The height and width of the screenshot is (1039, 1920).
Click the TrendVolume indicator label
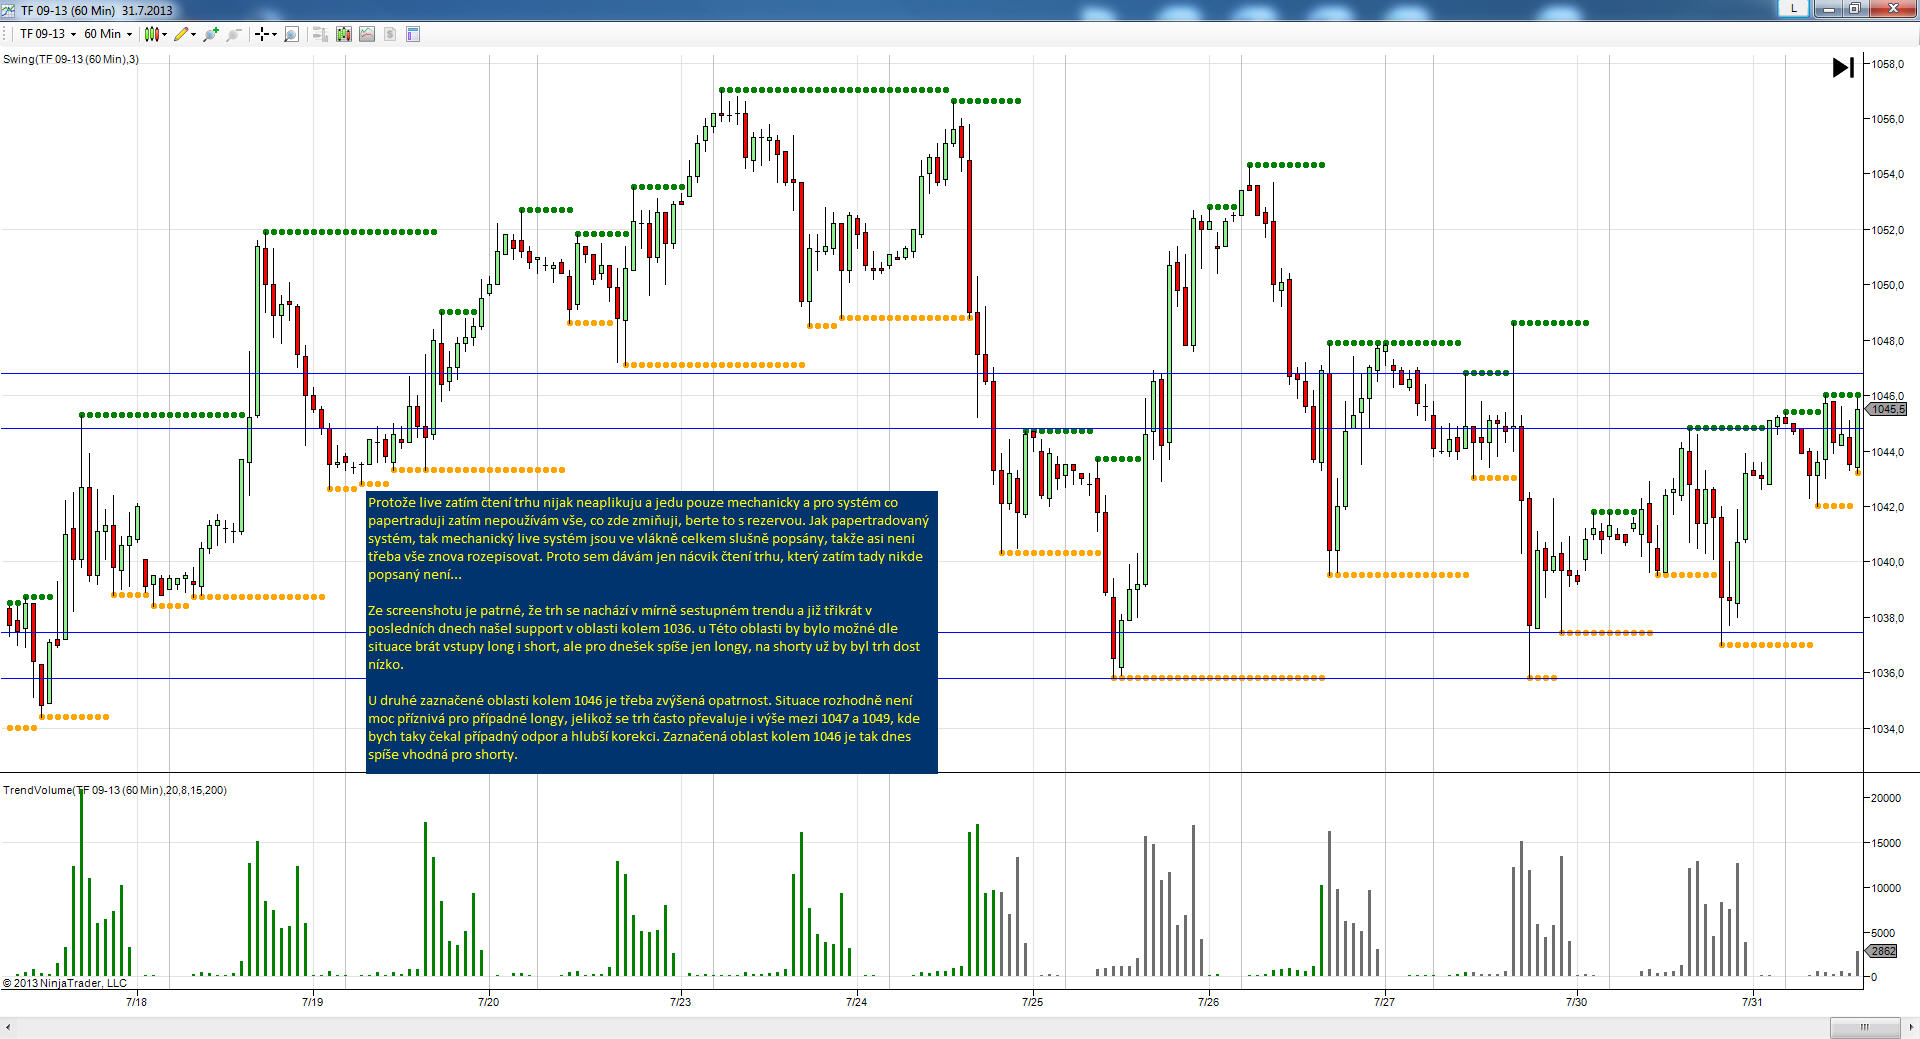pos(115,790)
